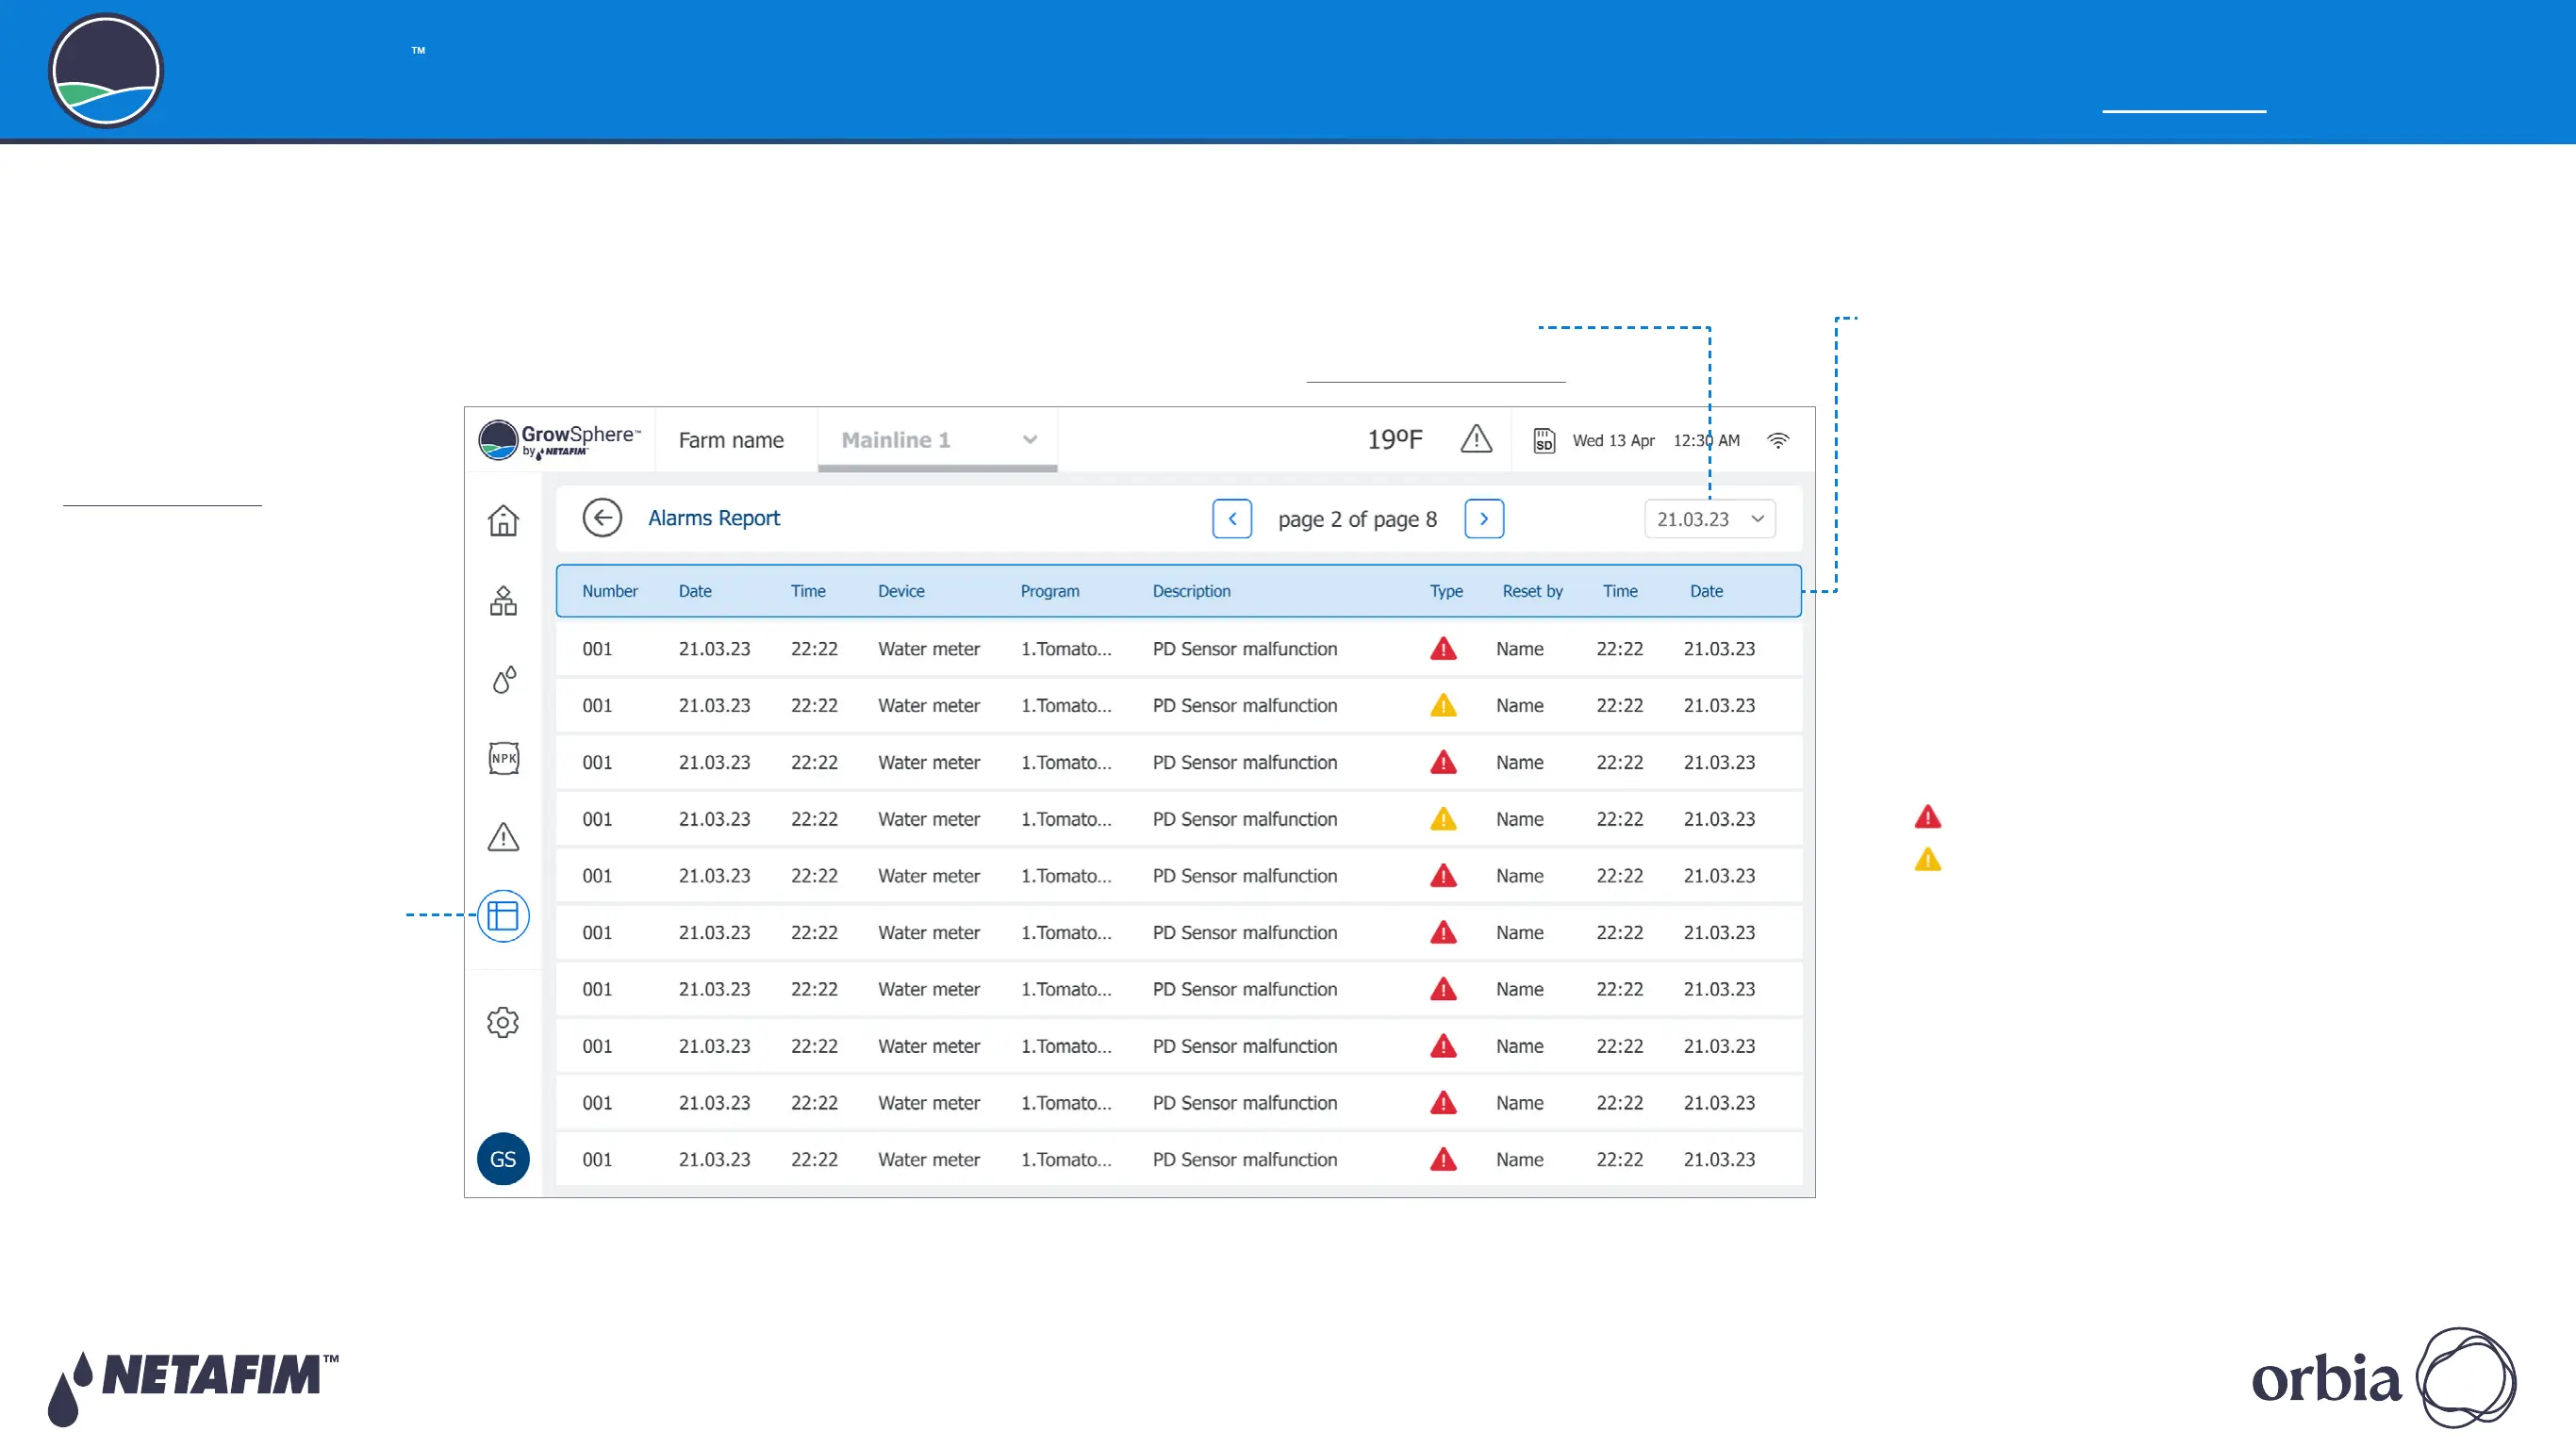Image resolution: width=2576 pixels, height=1448 pixels.
Task: Click the Number column header
Action: point(610,591)
